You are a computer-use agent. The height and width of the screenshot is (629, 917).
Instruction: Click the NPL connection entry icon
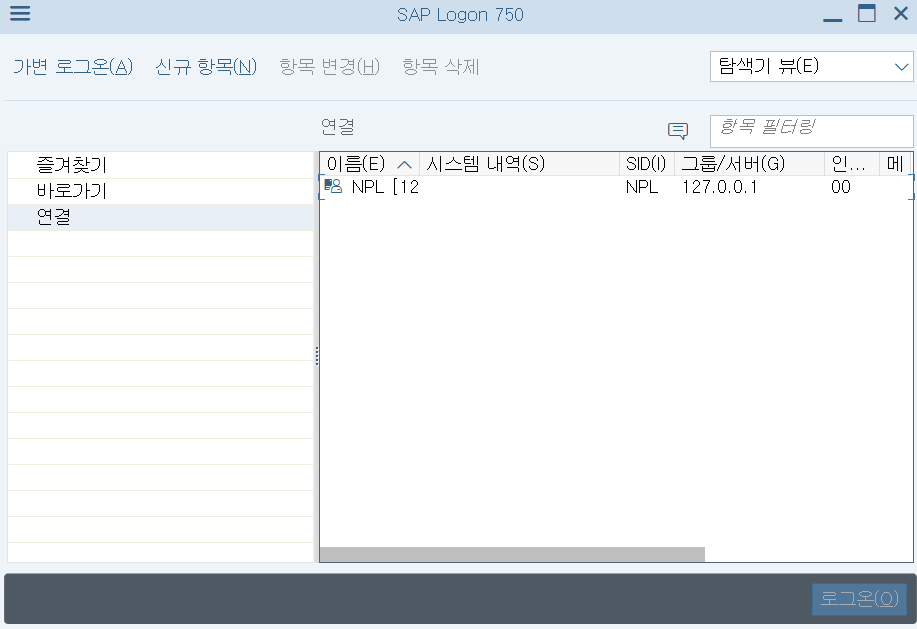click(333, 186)
